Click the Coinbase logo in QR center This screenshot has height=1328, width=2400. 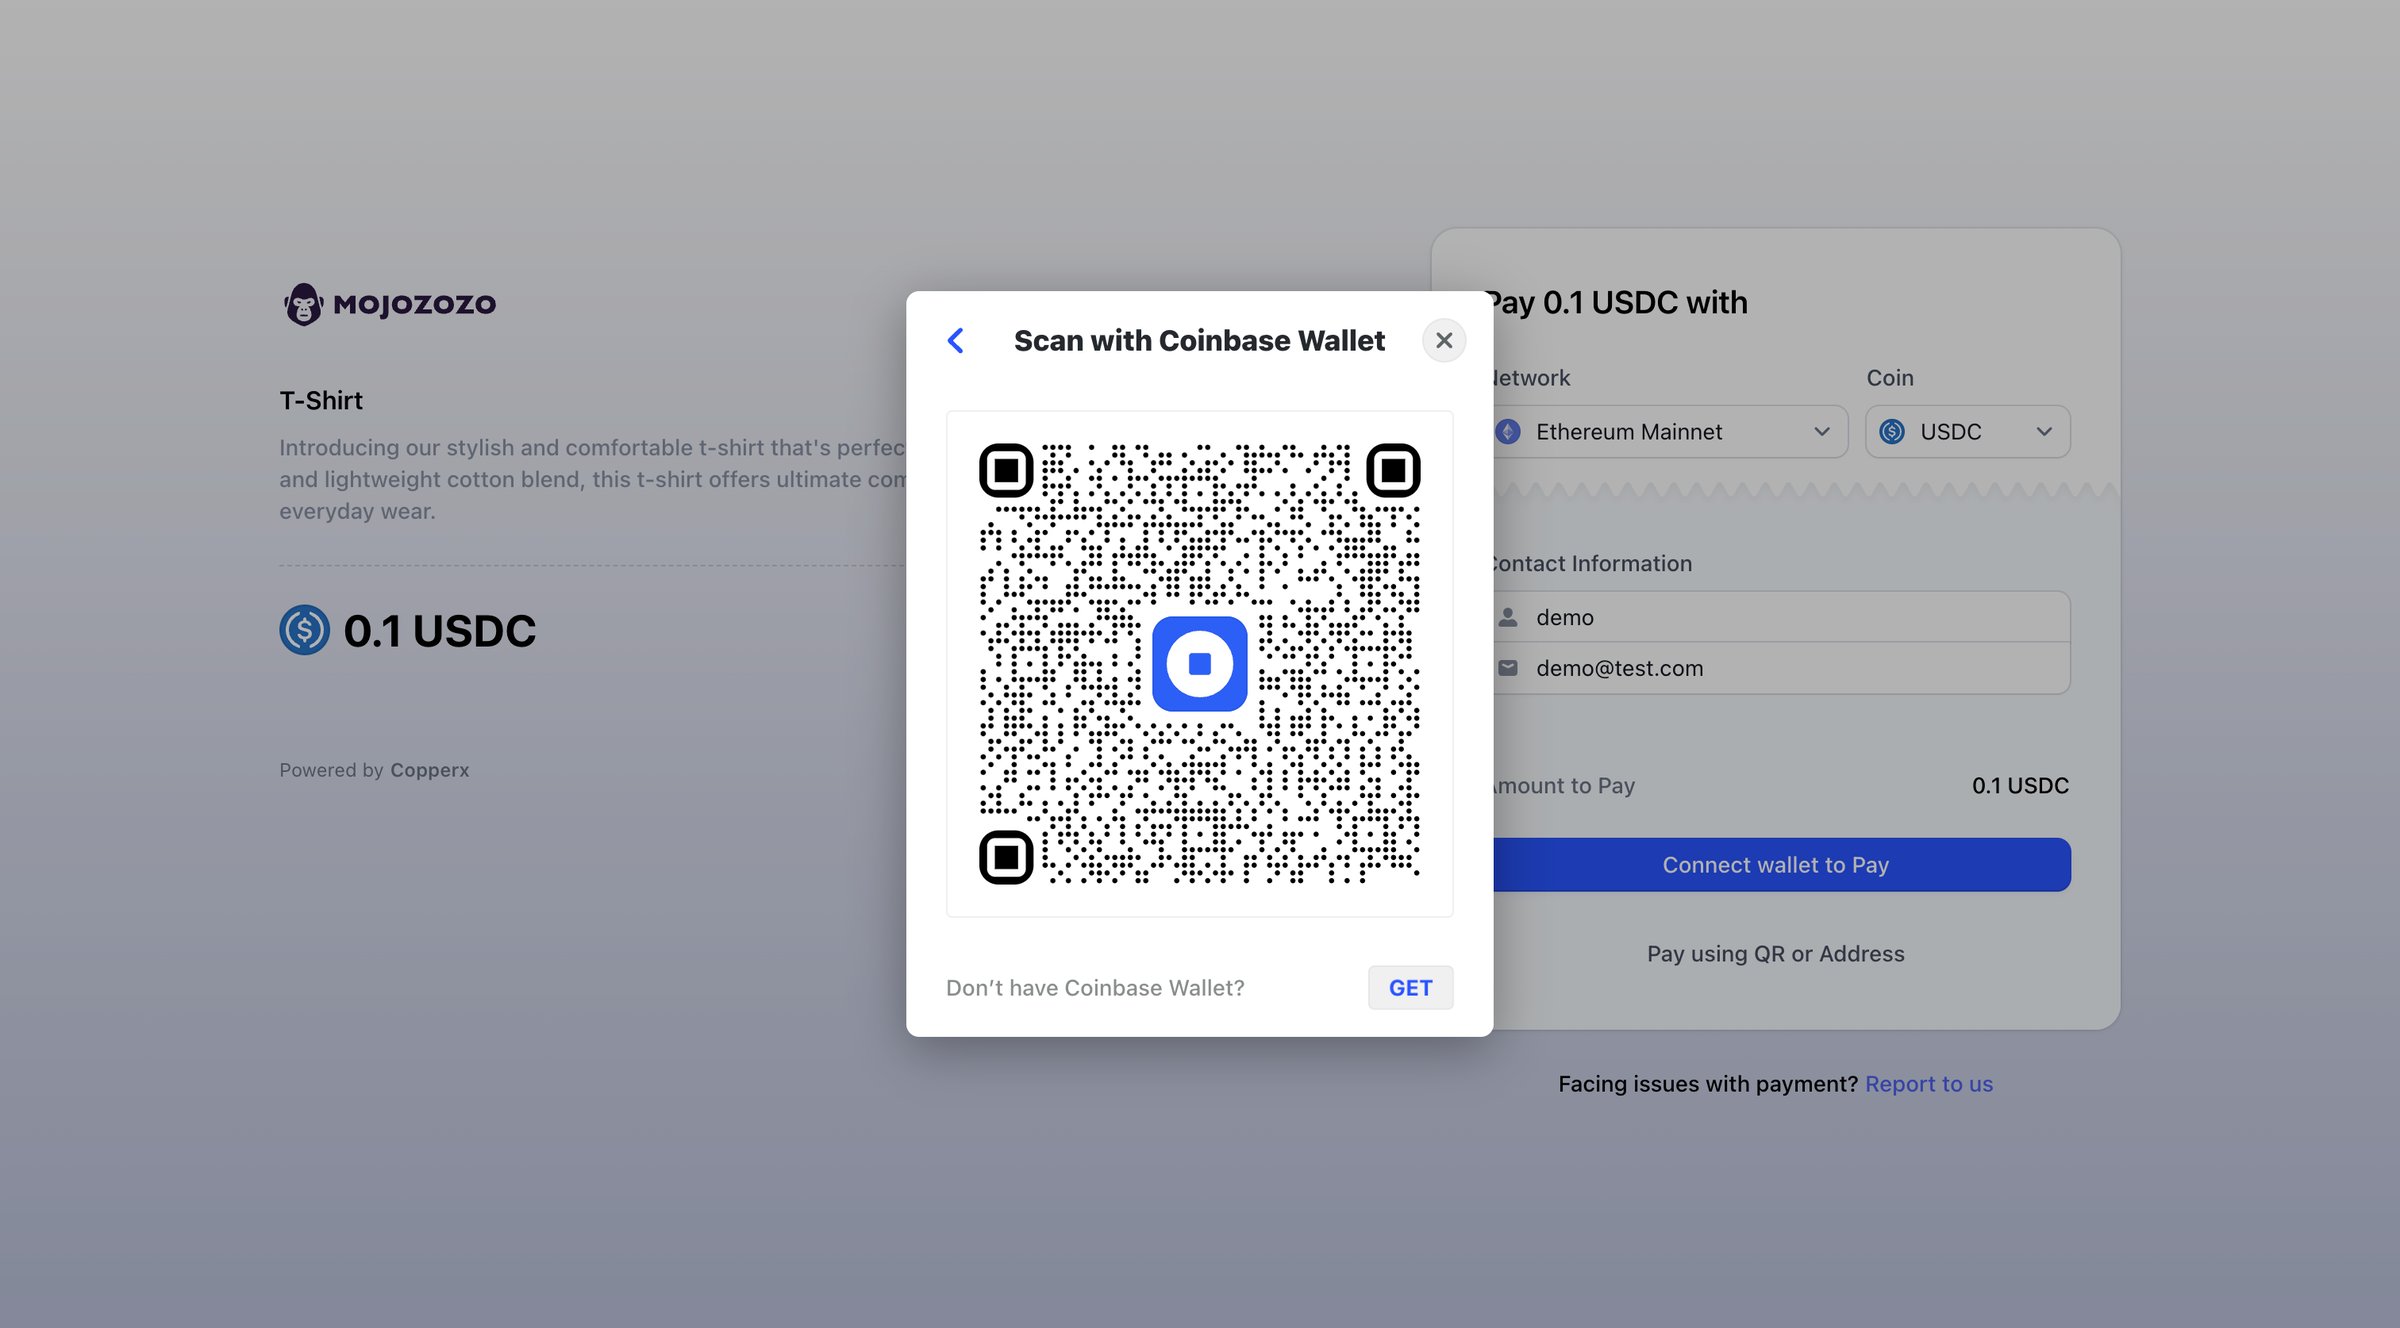coord(1199,664)
